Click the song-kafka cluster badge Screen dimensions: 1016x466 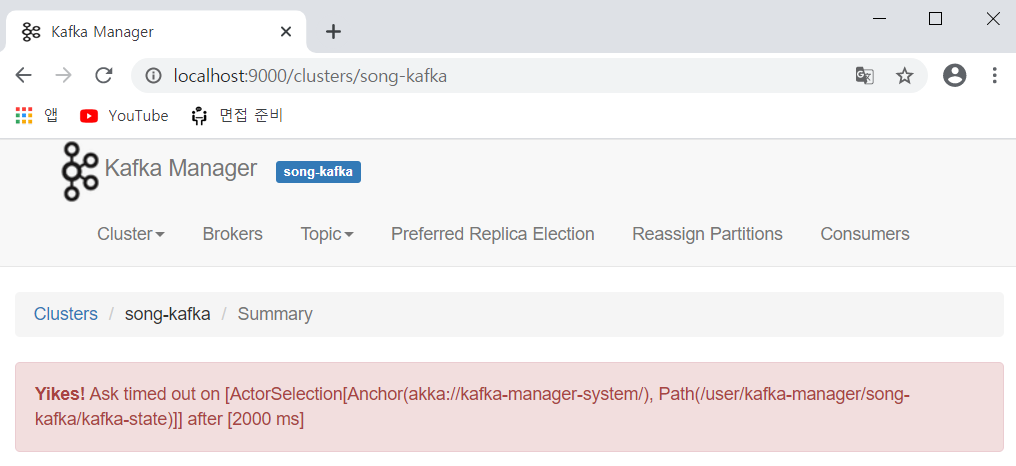[x=318, y=172]
